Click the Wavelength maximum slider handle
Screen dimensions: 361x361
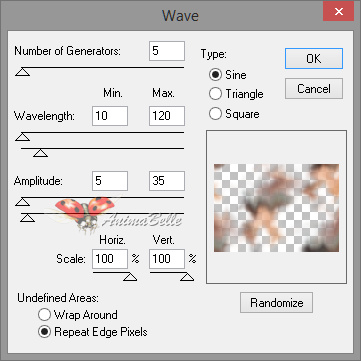[41, 153]
